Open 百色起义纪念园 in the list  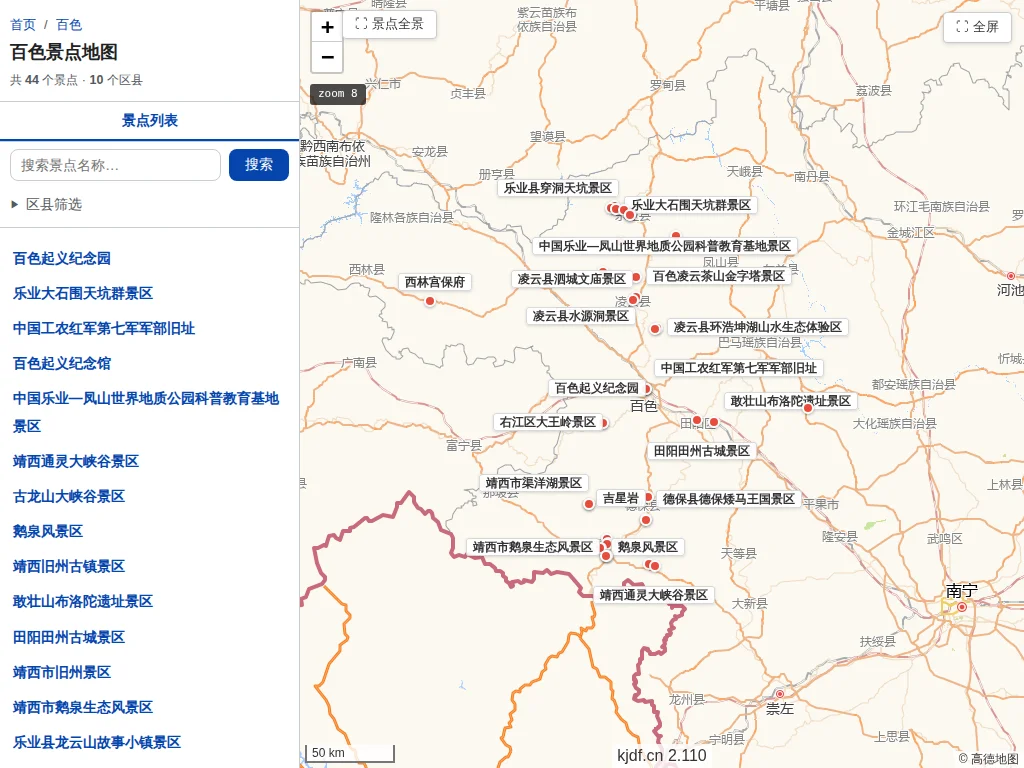point(62,258)
